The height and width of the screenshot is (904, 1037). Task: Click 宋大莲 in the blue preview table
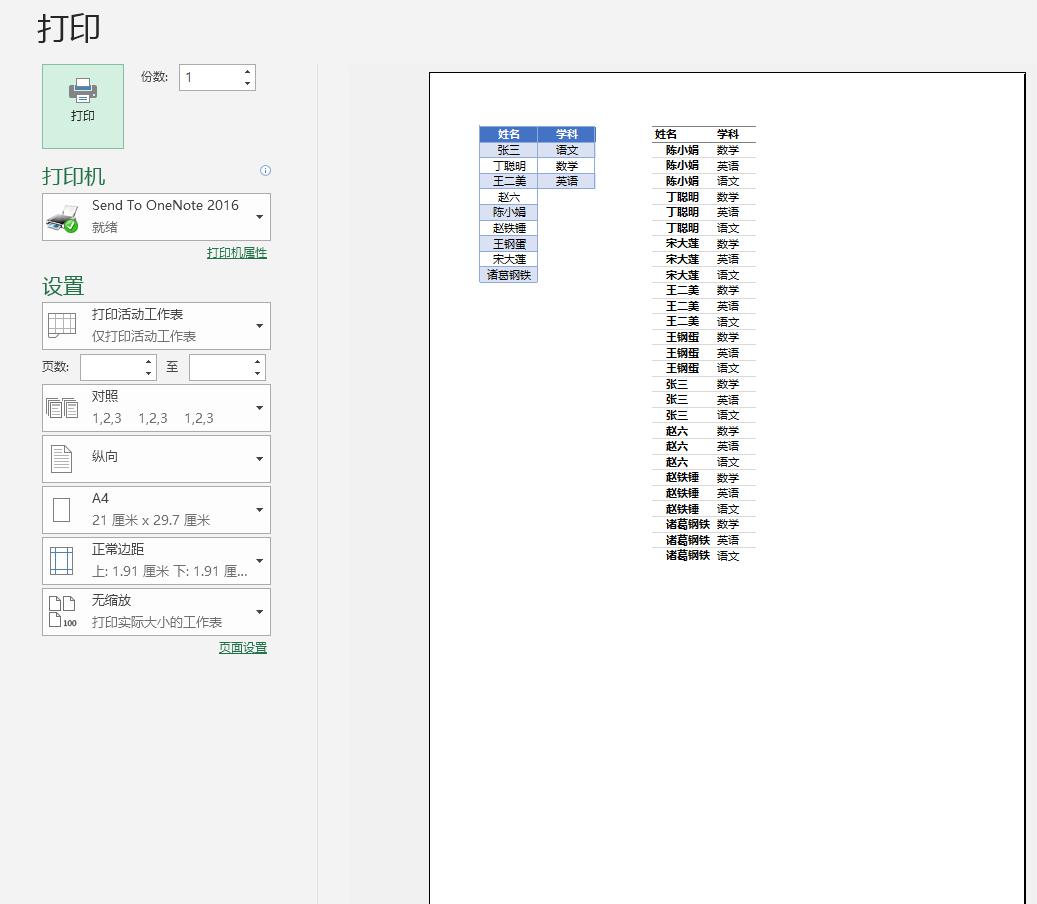point(509,259)
